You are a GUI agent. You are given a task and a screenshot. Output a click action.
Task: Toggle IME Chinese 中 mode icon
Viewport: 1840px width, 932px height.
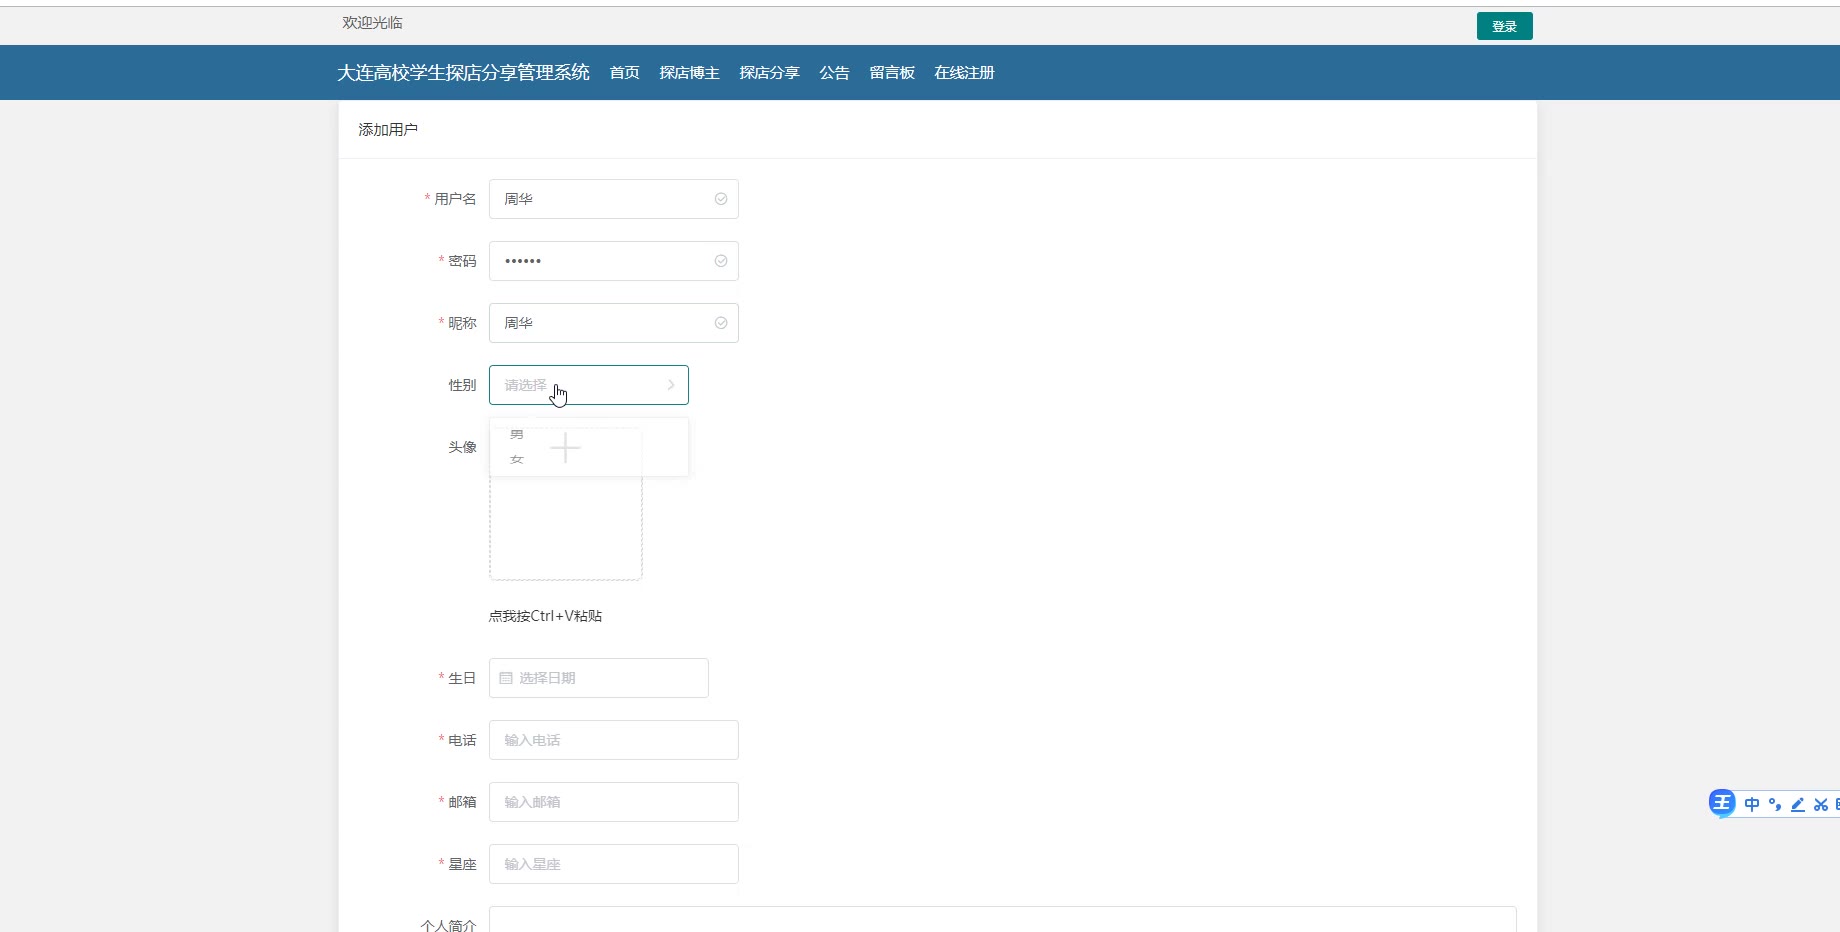[x=1752, y=804]
